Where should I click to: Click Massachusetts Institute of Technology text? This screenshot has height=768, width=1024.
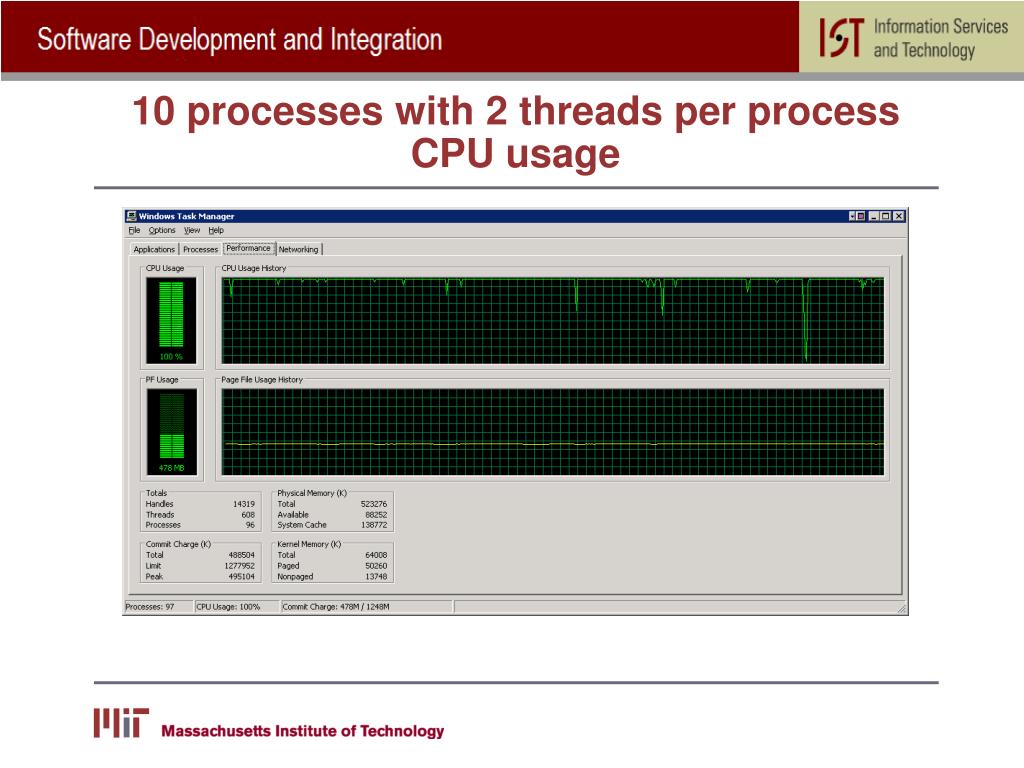(x=302, y=731)
